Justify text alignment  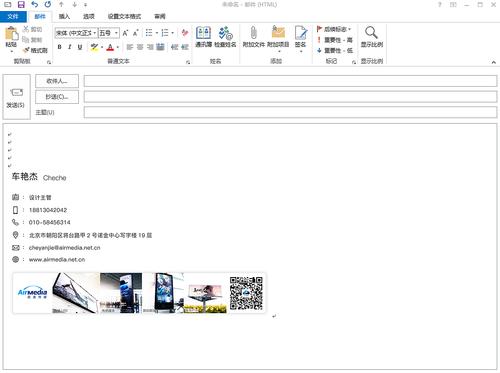[x=160, y=47]
